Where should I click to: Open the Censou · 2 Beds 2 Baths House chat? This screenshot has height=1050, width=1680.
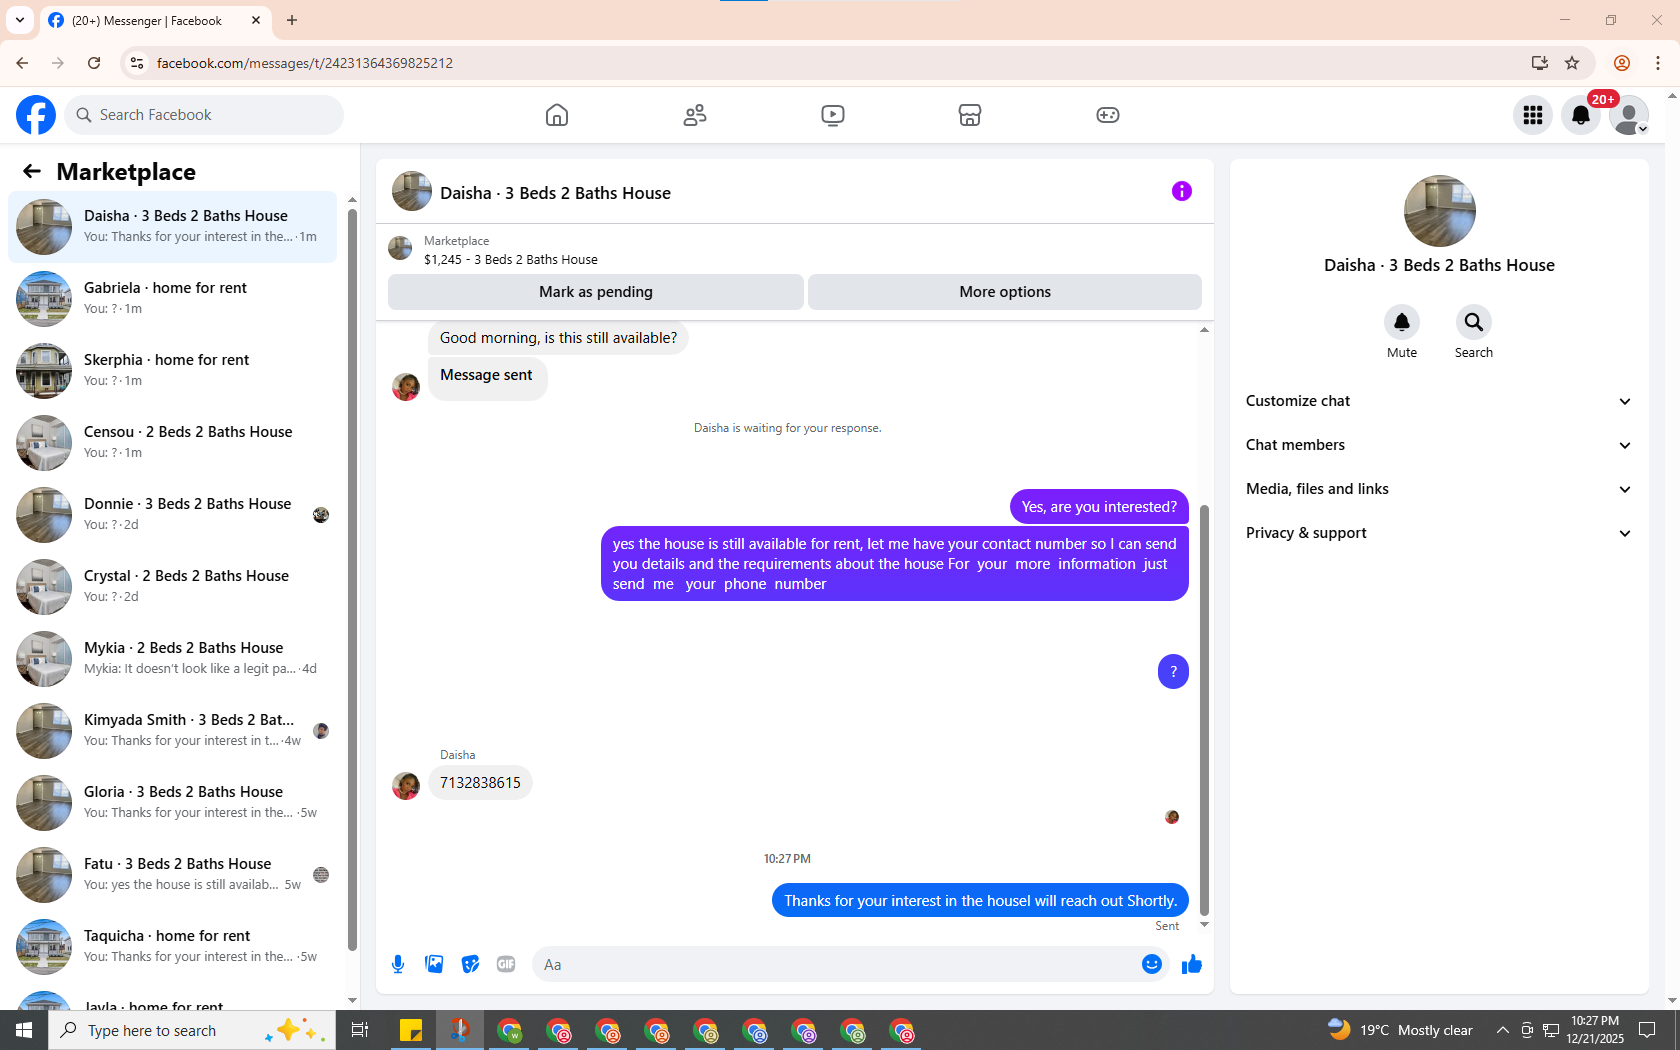click(172, 443)
